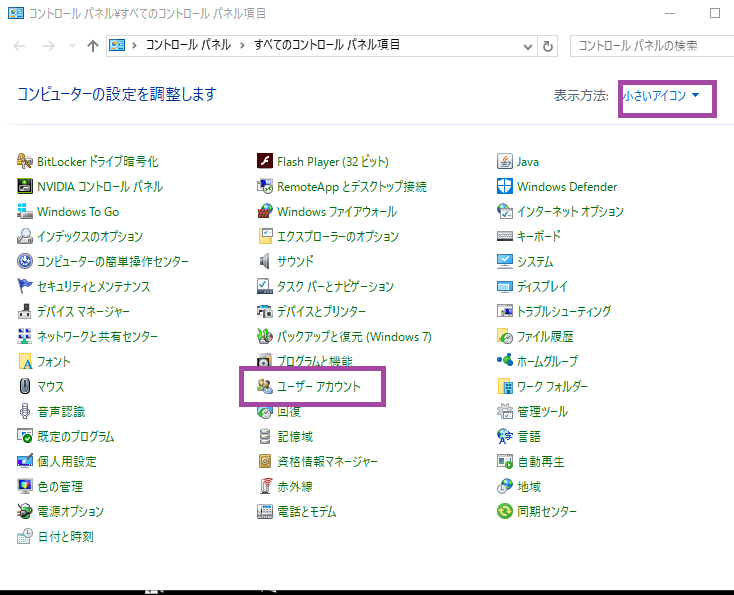Open the デバイス マネージャー icon
This screenshot has height=595, width=734.
click(24, 311)
